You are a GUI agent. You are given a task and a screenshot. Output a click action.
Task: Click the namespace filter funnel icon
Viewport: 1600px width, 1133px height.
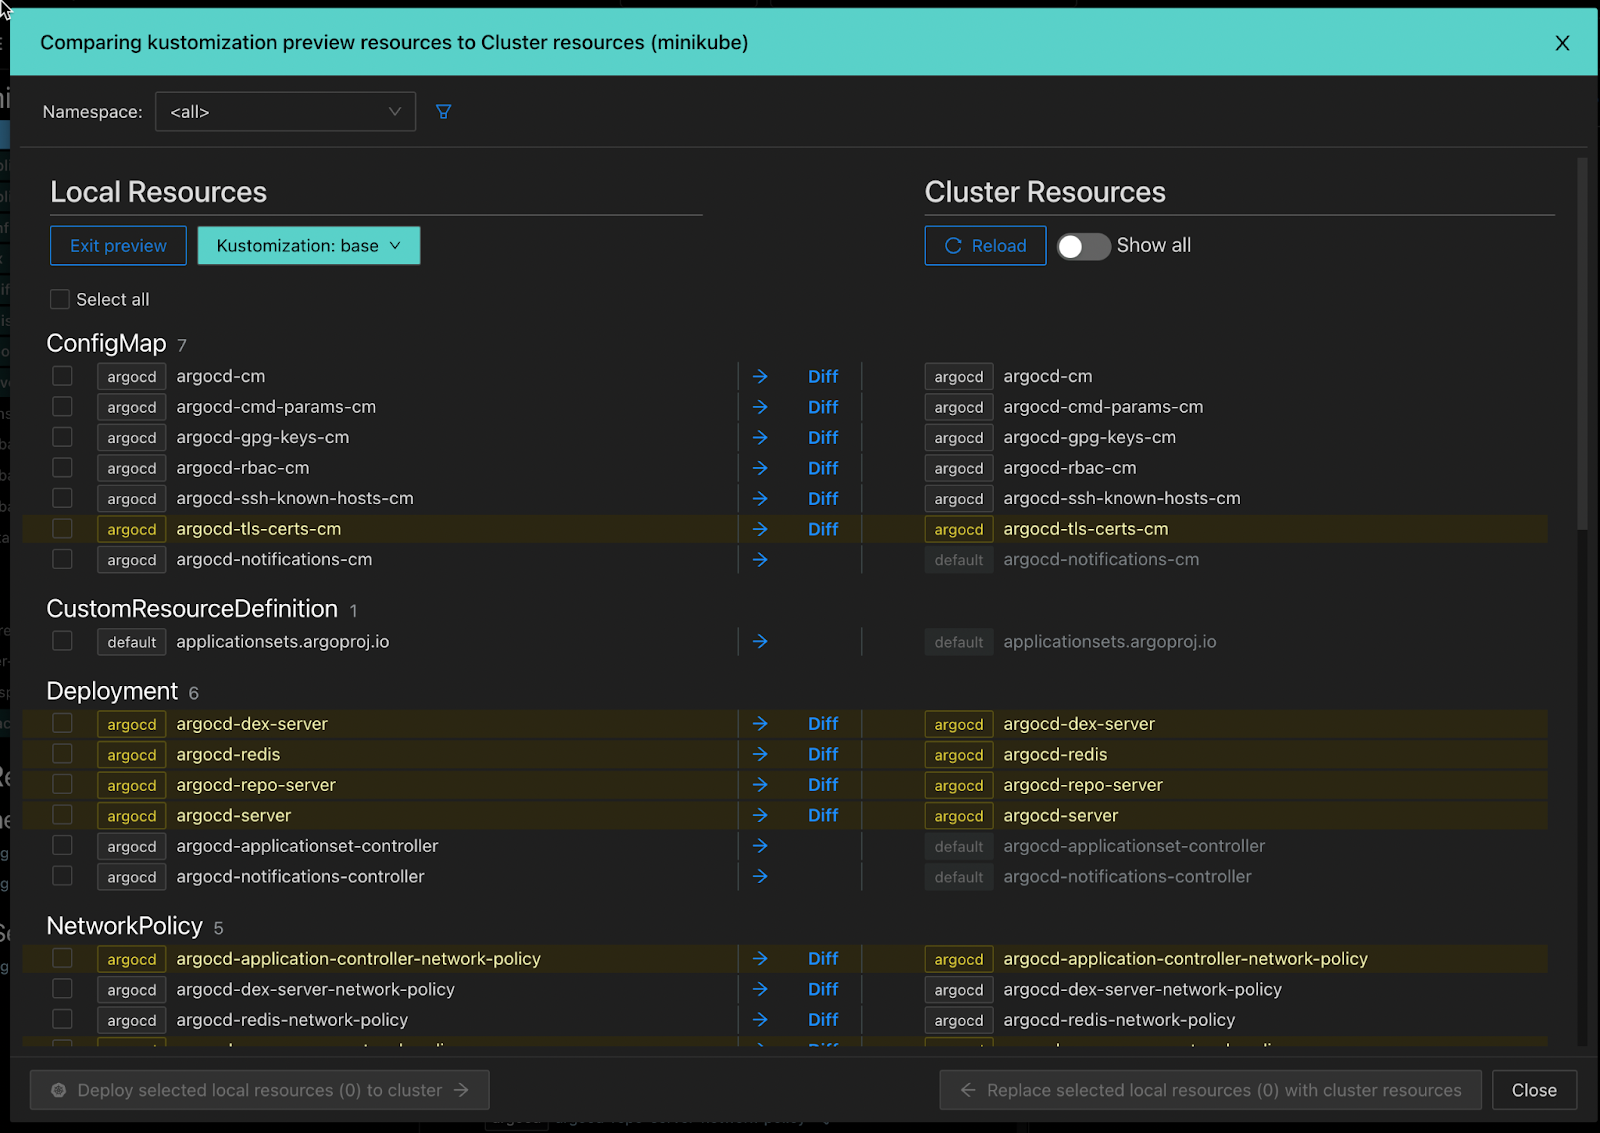pyautogui.click(x=443, y=112)
